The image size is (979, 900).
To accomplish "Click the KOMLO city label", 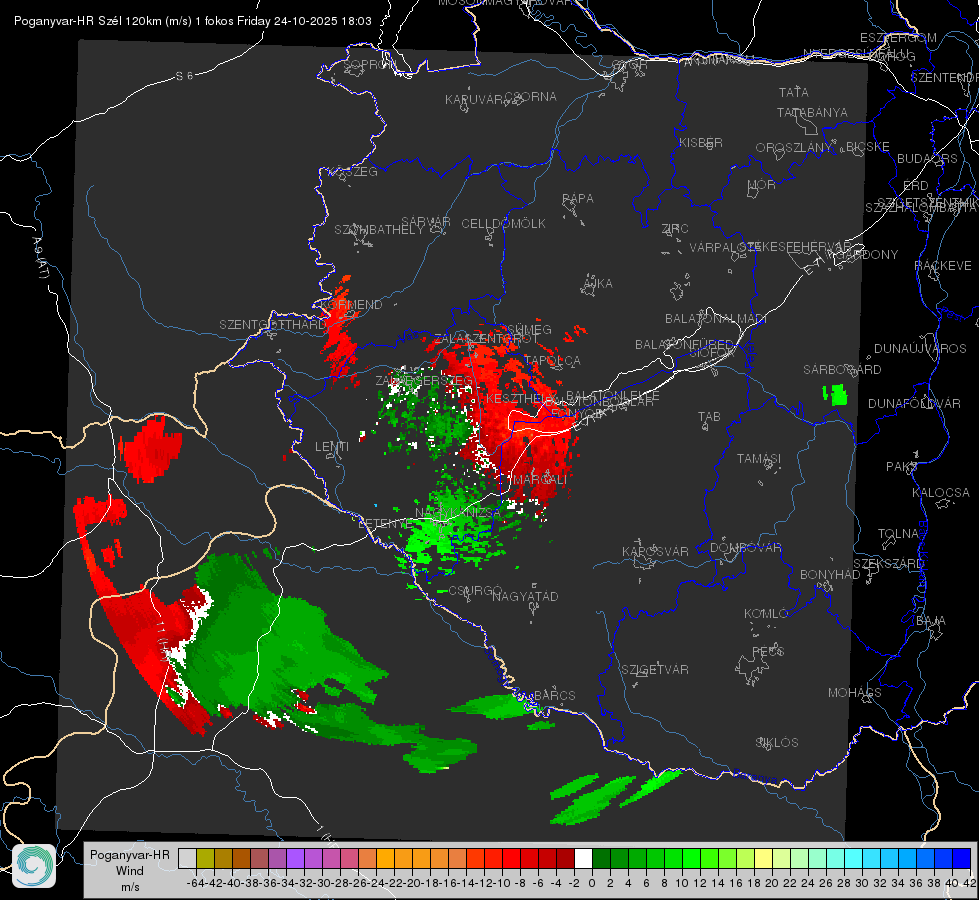I will coord(766,614).
